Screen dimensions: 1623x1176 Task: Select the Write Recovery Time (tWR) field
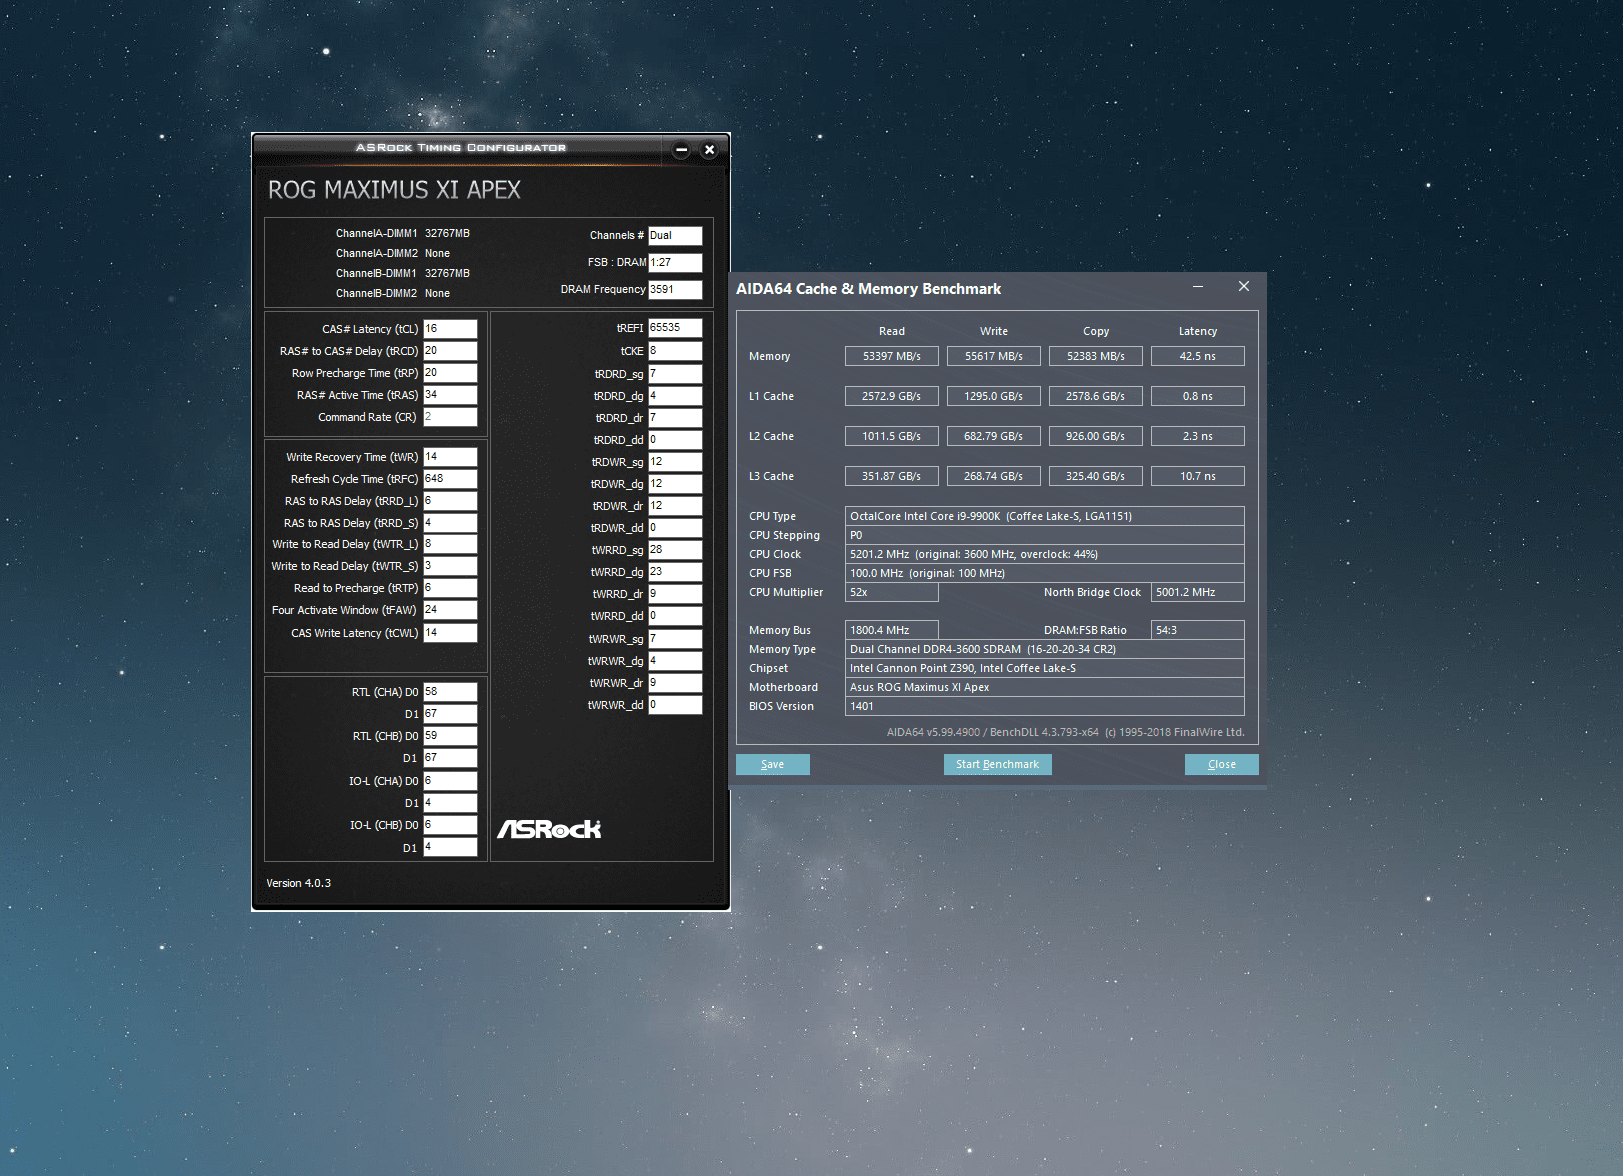[x=450, y=457]
